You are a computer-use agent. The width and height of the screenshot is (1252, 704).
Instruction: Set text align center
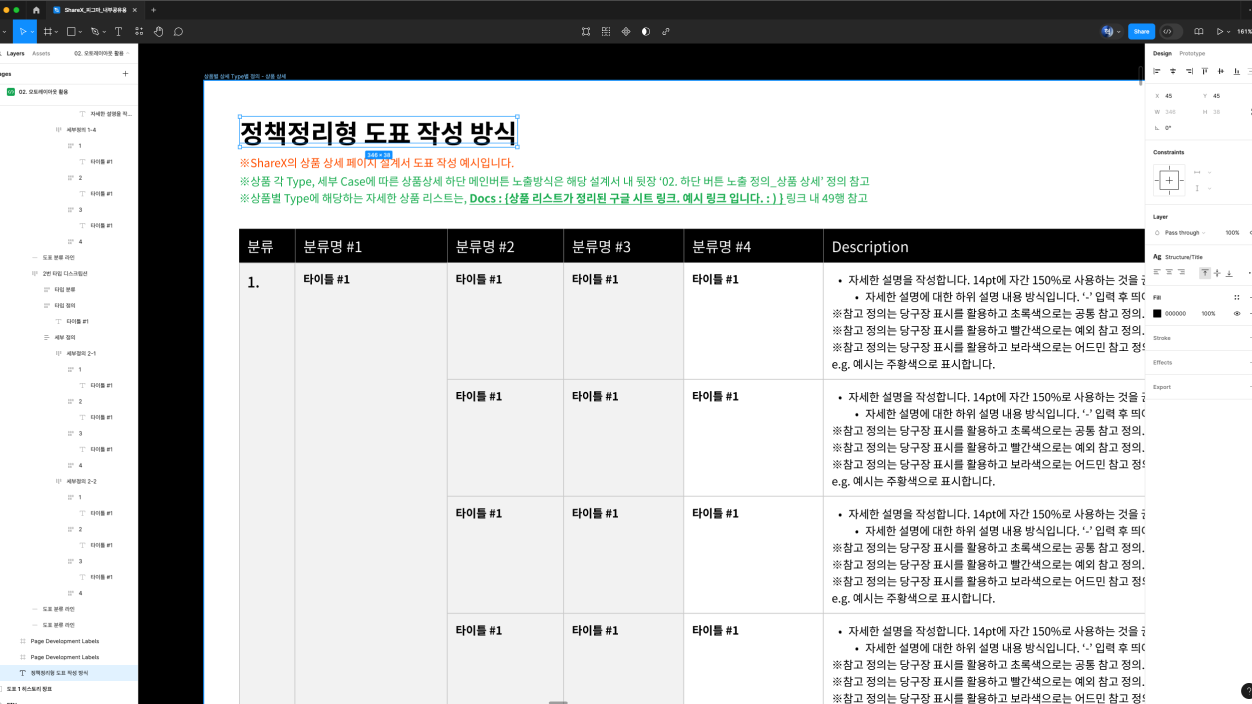tap(1169, 272)
